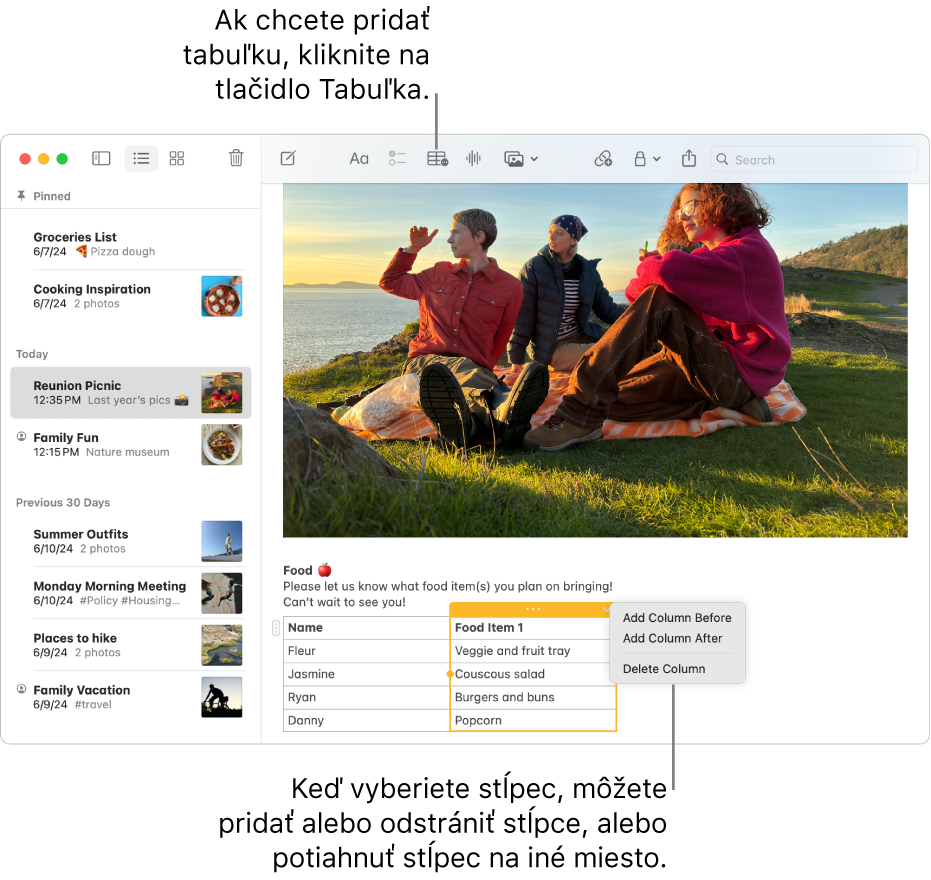The image size is (931, 880).
Task: Click the Places to hike thumbnail
Action: pyautogui.click(x=221, y=645)
